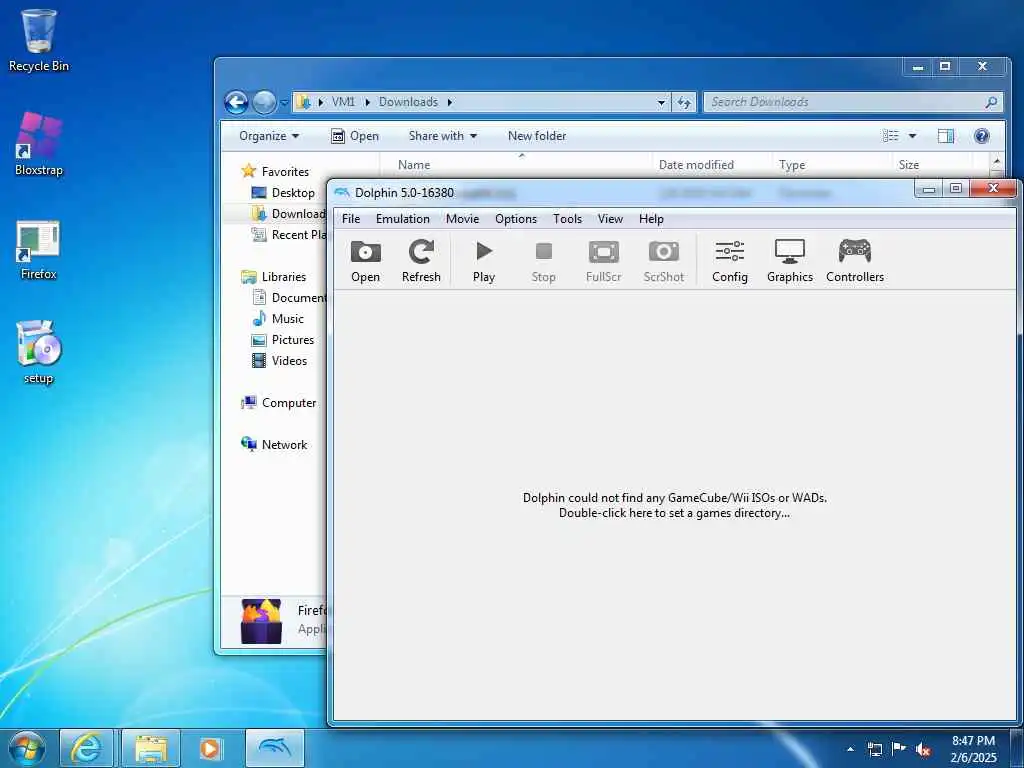Screen dimensions: 1024x768
Task: Open Dolphin Controllers settings
Action: 855,261
